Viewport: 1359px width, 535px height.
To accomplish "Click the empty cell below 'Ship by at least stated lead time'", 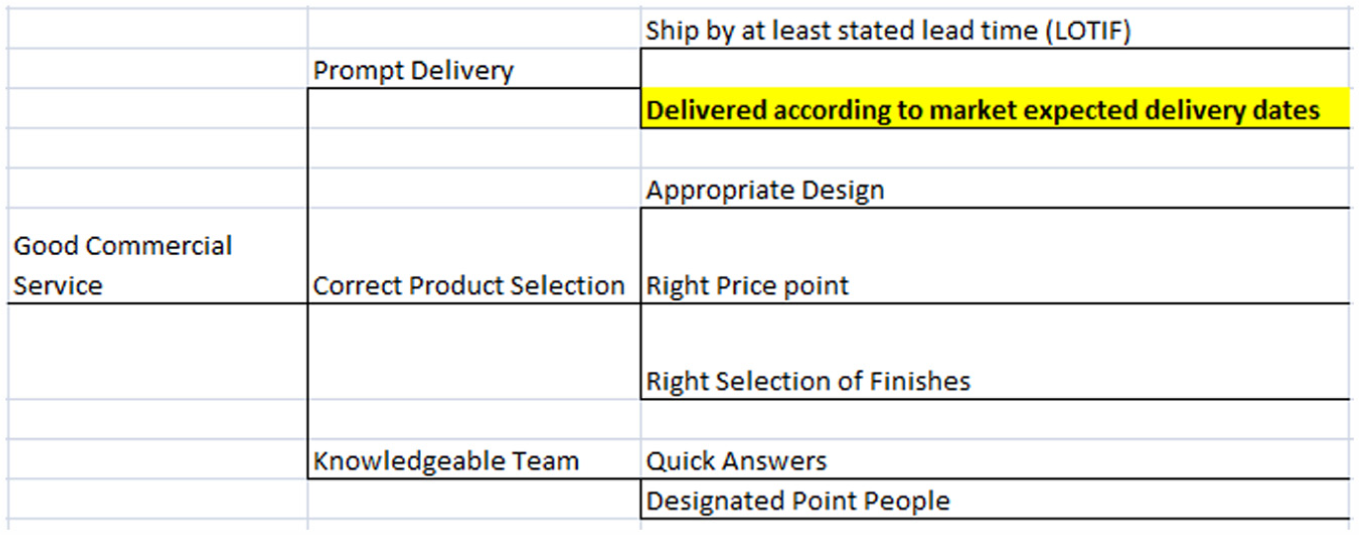I will tap(995, 68).
